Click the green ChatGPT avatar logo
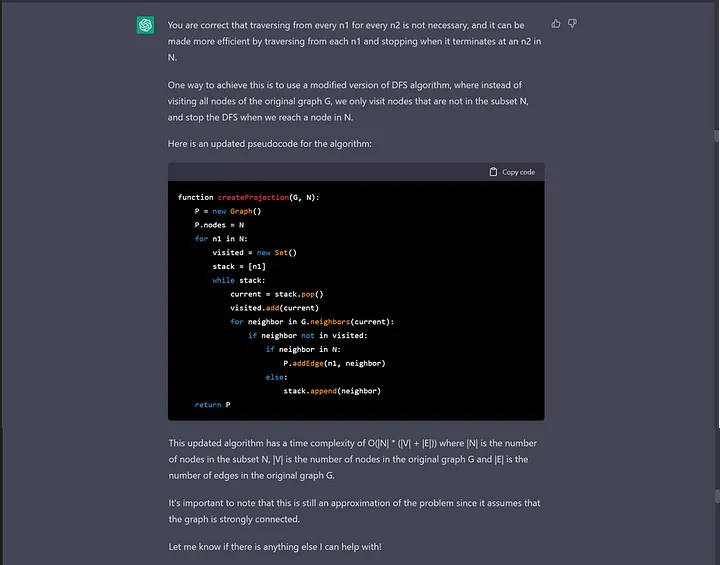This screenshot has width=720, height=565. [x=145, y=25]
